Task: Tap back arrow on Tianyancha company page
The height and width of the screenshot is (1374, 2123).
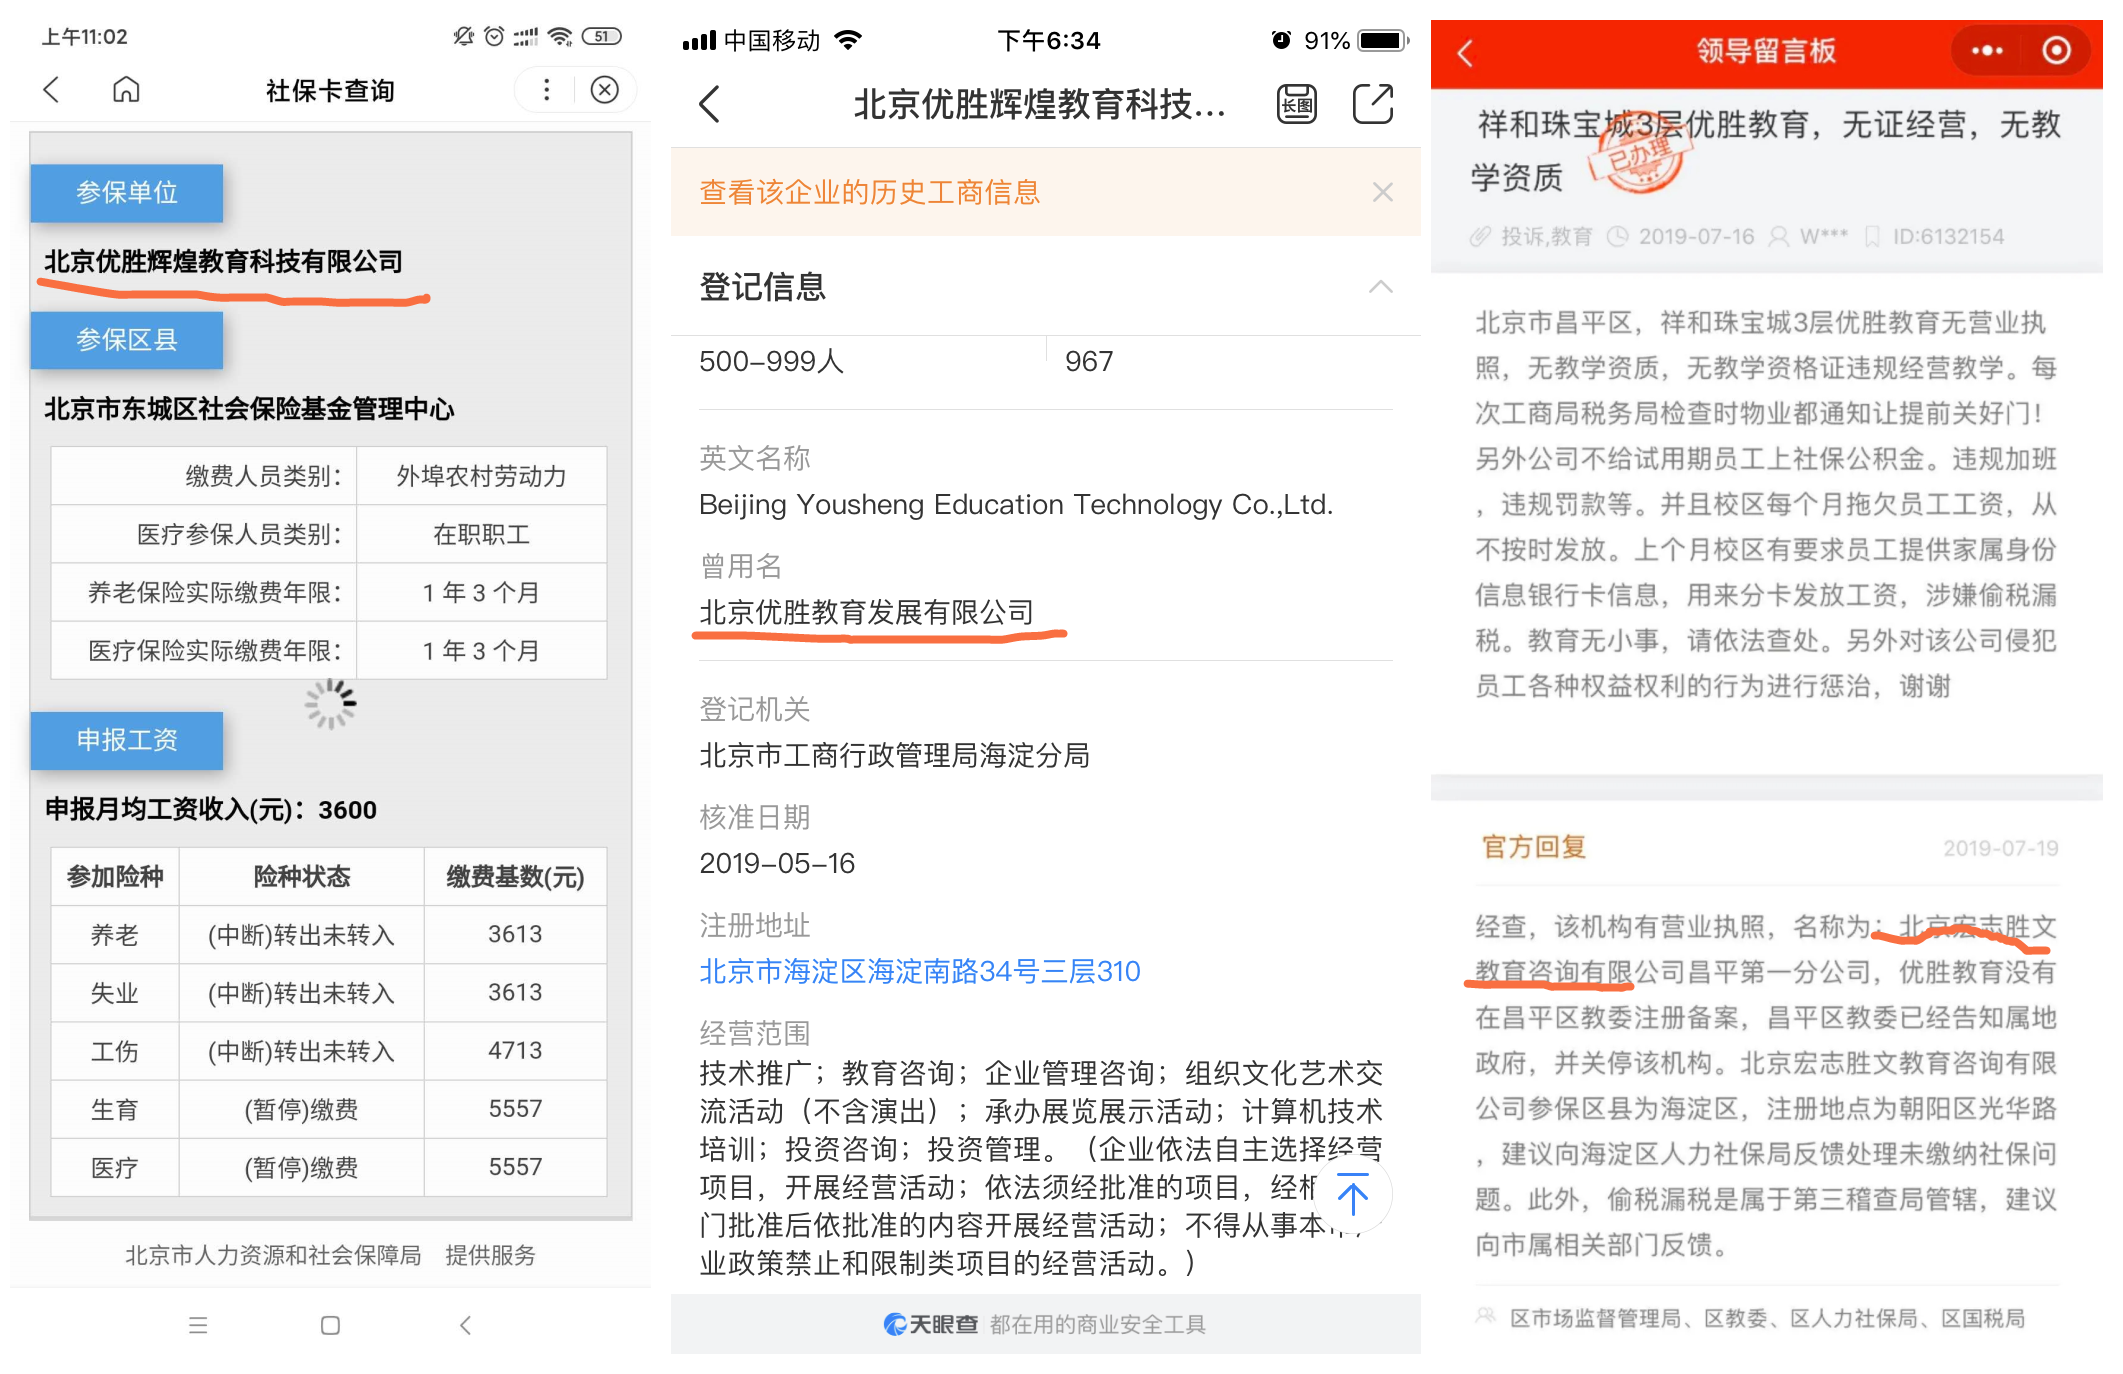Action: point(710,104)
